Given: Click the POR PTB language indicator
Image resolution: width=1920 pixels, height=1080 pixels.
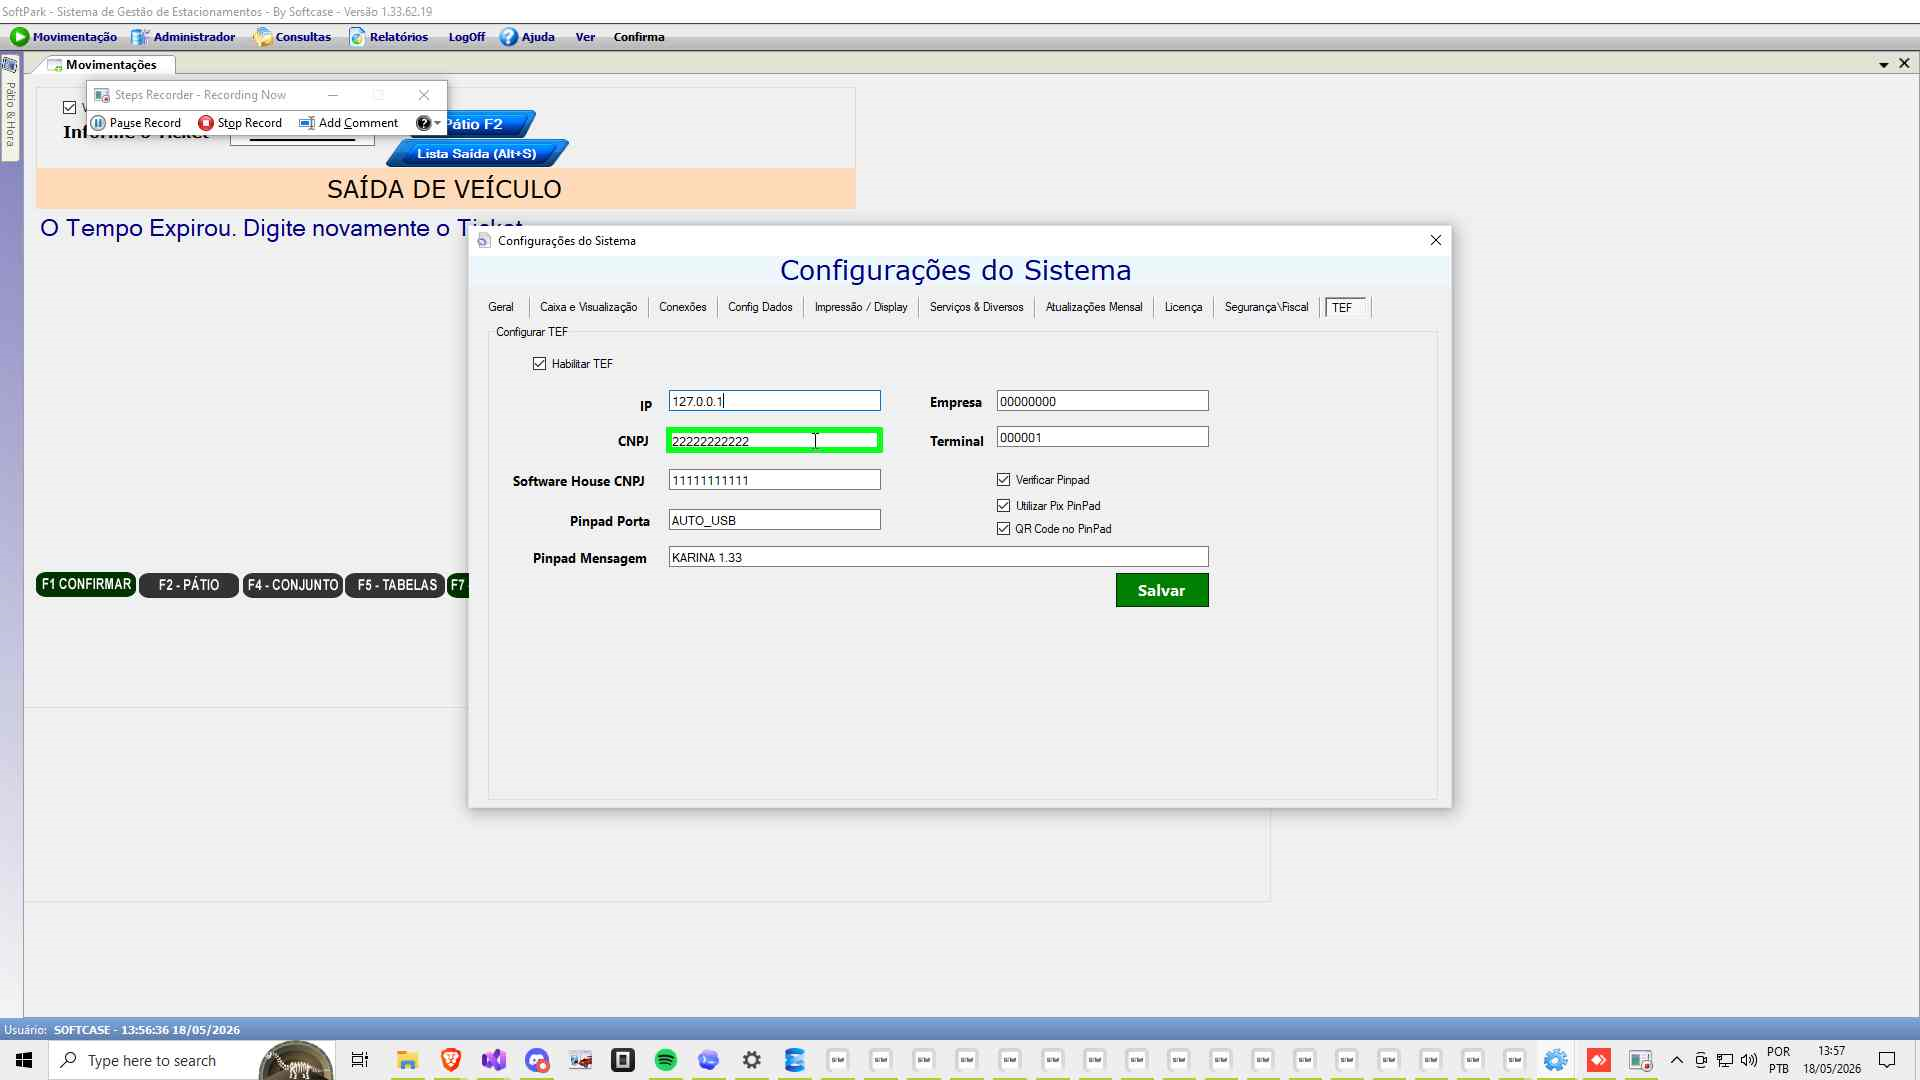Looking at the screenshot, I should (x=1779, y=1060).
